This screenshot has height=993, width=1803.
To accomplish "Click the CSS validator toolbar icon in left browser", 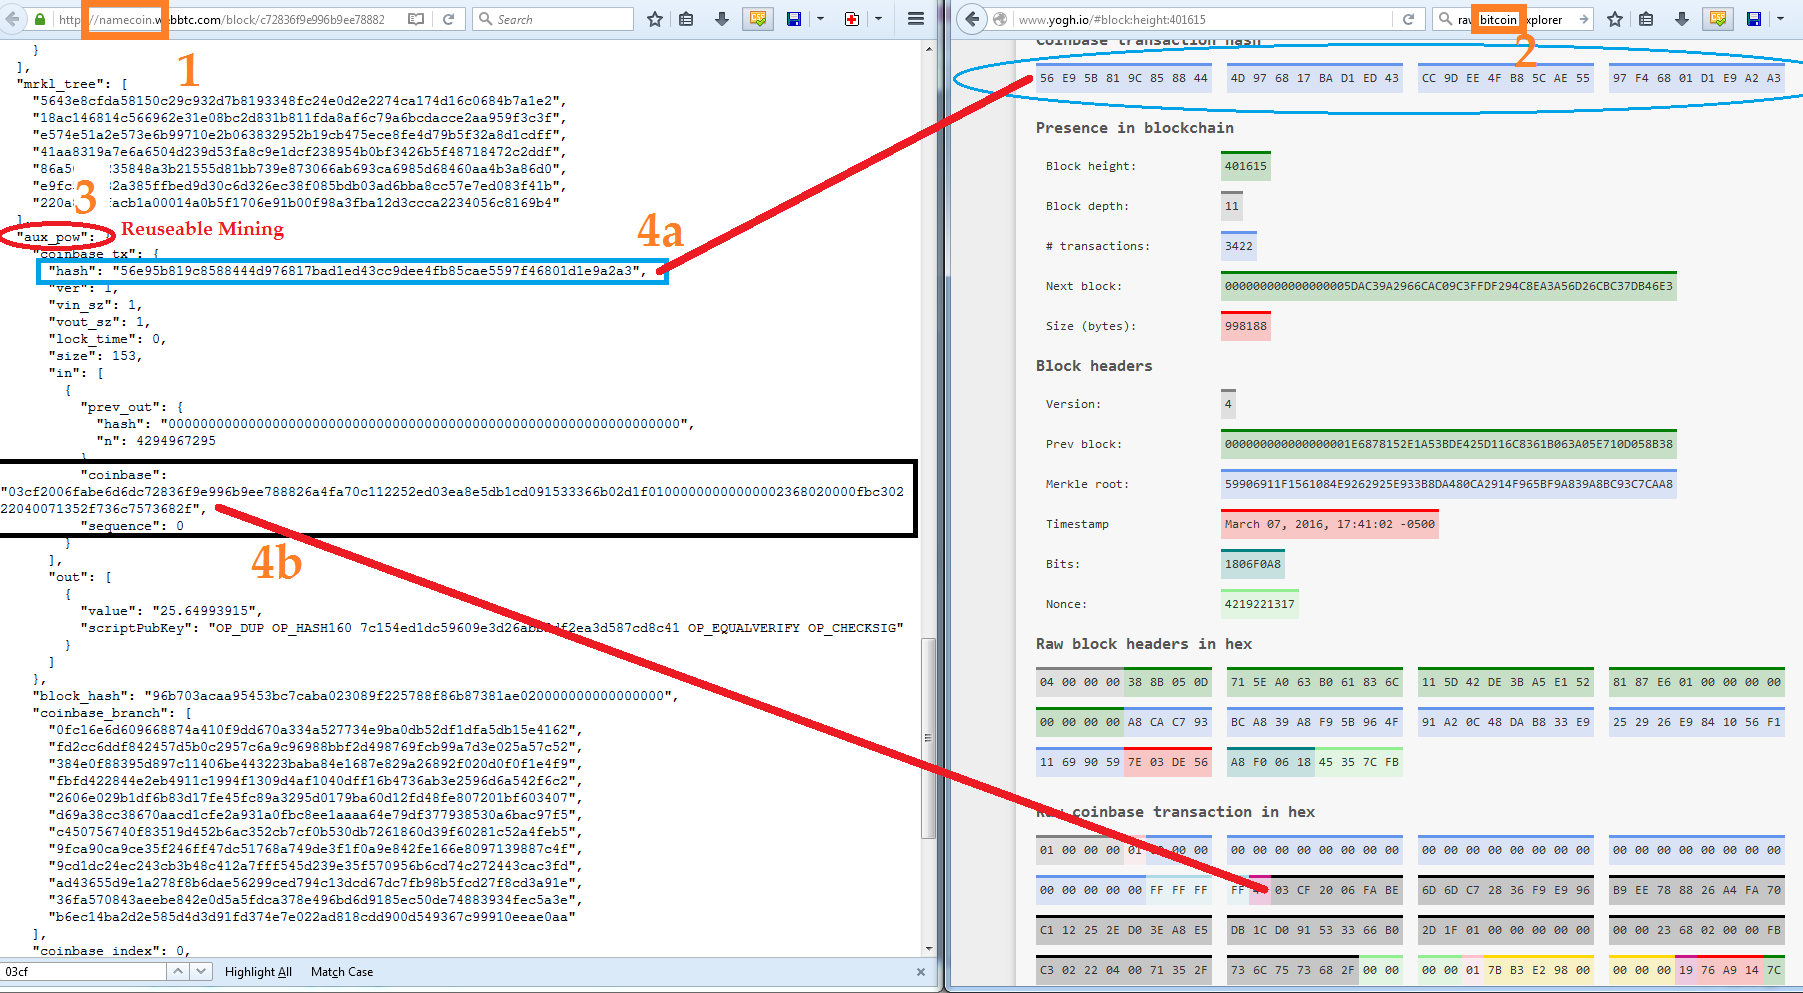I will (759, 19).
